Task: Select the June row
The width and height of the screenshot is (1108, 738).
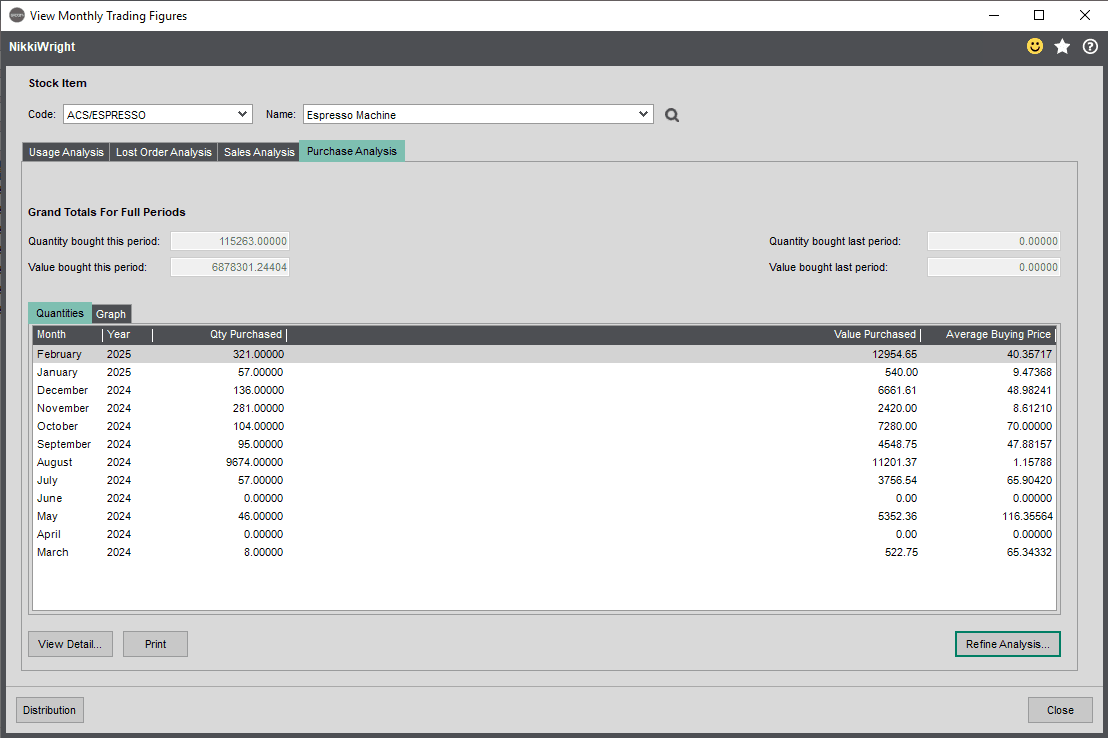Action: pyautogui.click(x=544, y=498)
